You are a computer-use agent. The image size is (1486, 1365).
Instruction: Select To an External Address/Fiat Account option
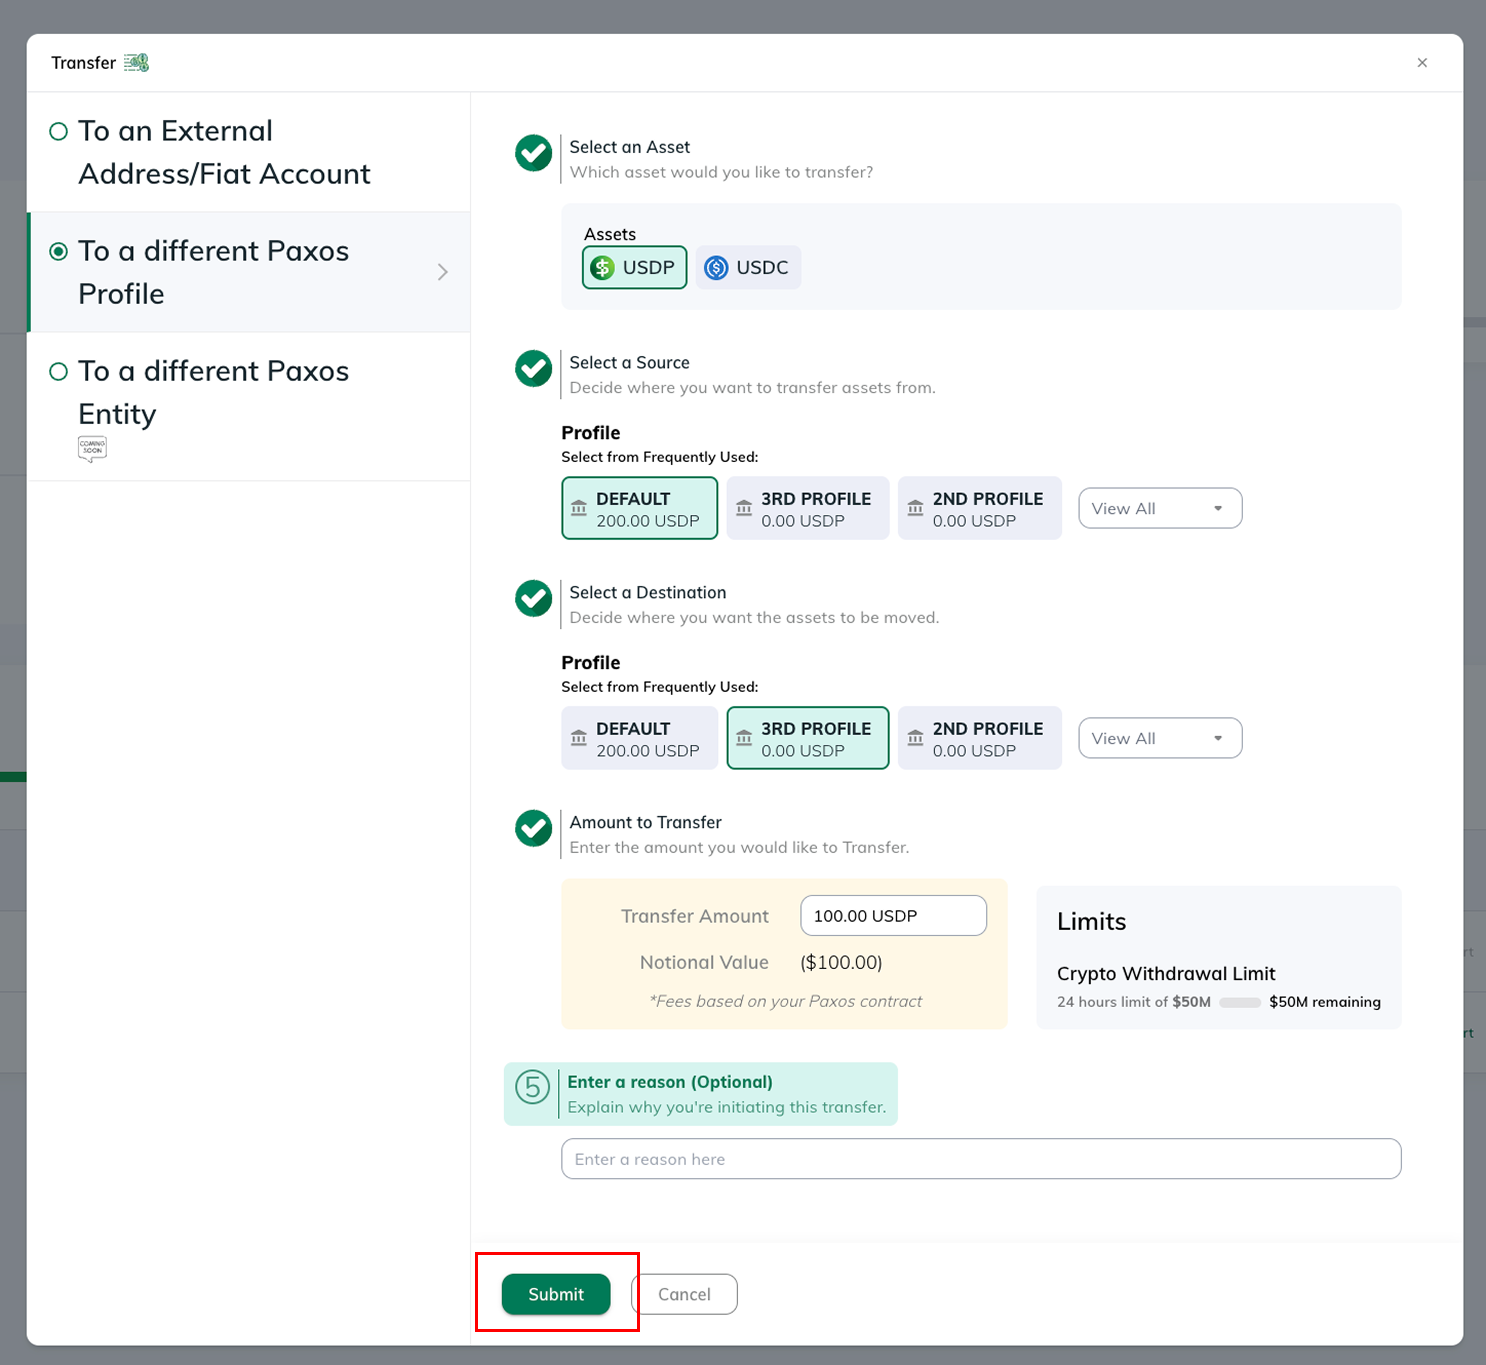click(249, 152)
